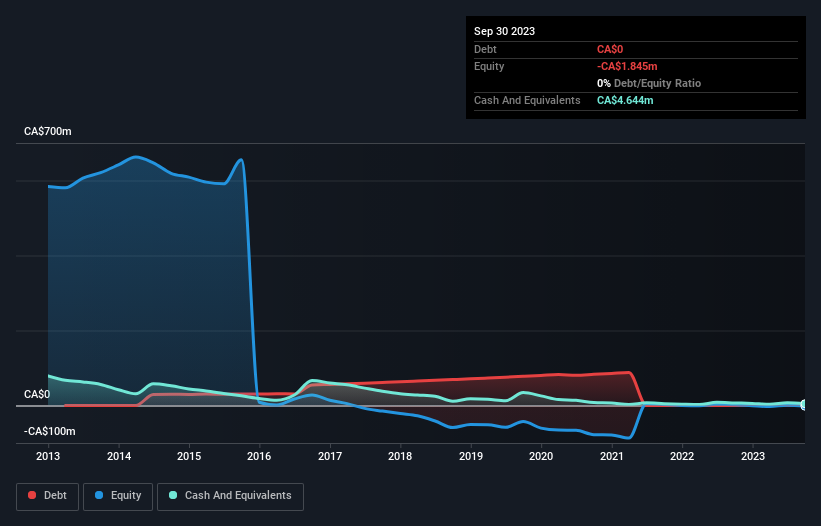Select the endpoint marker at Sep 2023
Image resolution: width=821 pixels, height=526 pixels.
pos(804,405)
